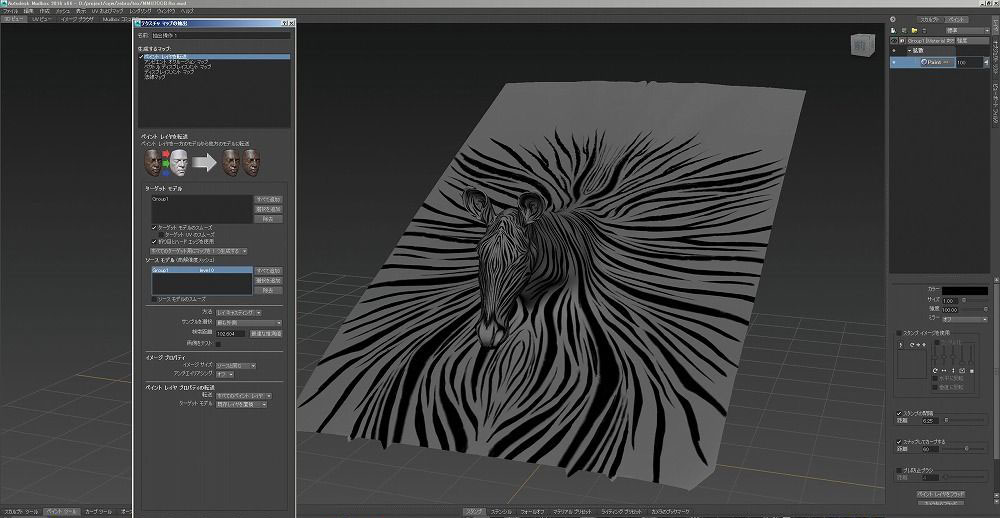
Task: Open the image size dropdown
Action: click(x=236, y=366)
